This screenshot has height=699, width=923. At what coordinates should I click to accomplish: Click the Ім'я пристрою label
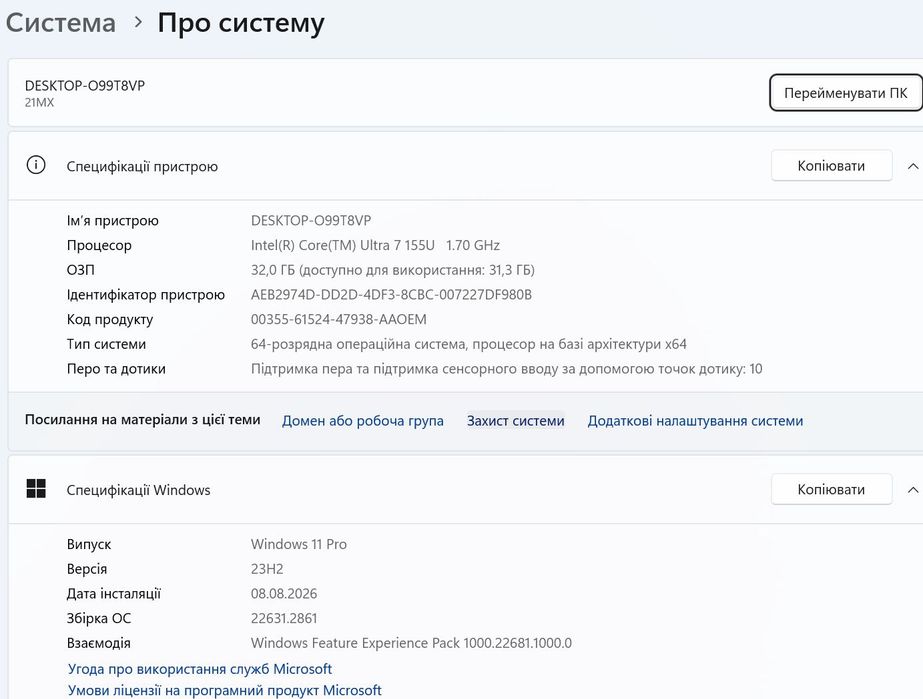112,221
